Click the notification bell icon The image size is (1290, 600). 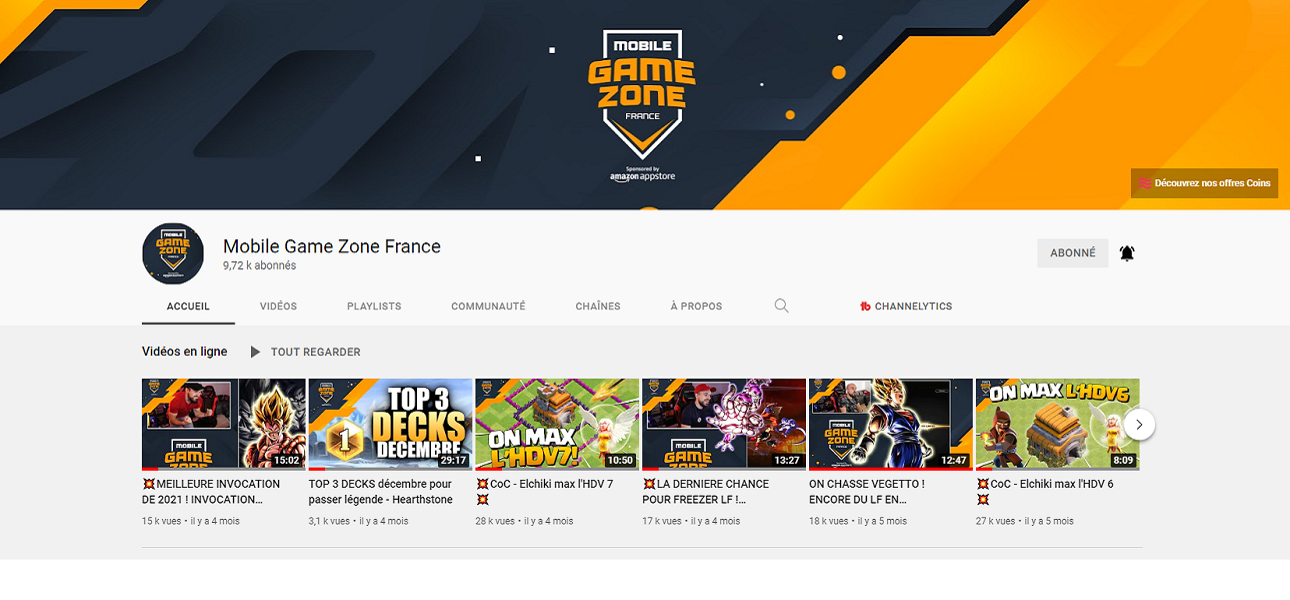coord(1127,253)
